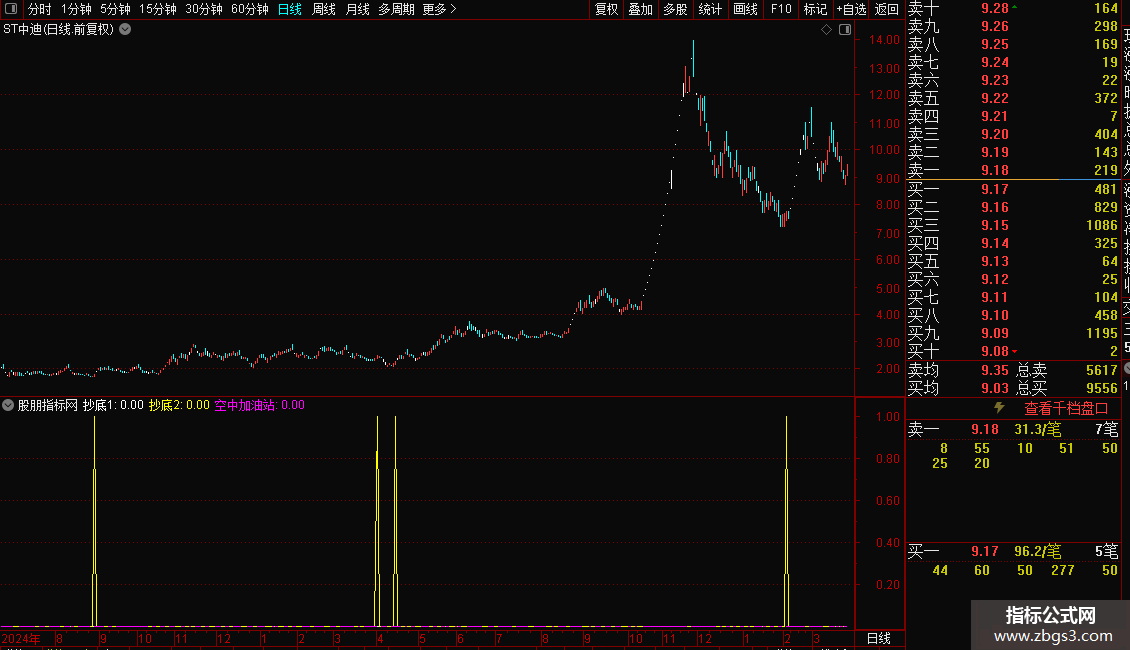Select the 15分钟 period tab
The height and width of the screenshot is (650, 1130).
coord(158,9)
